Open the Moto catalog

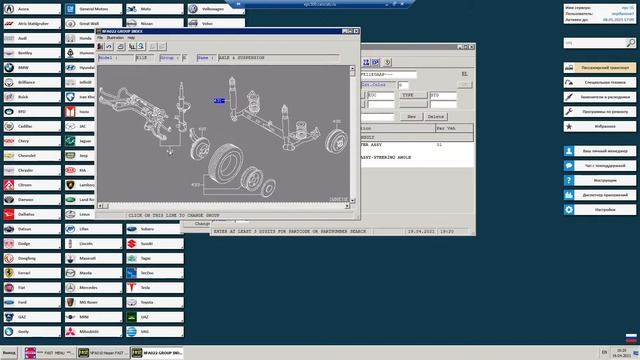tap(155, 9)
